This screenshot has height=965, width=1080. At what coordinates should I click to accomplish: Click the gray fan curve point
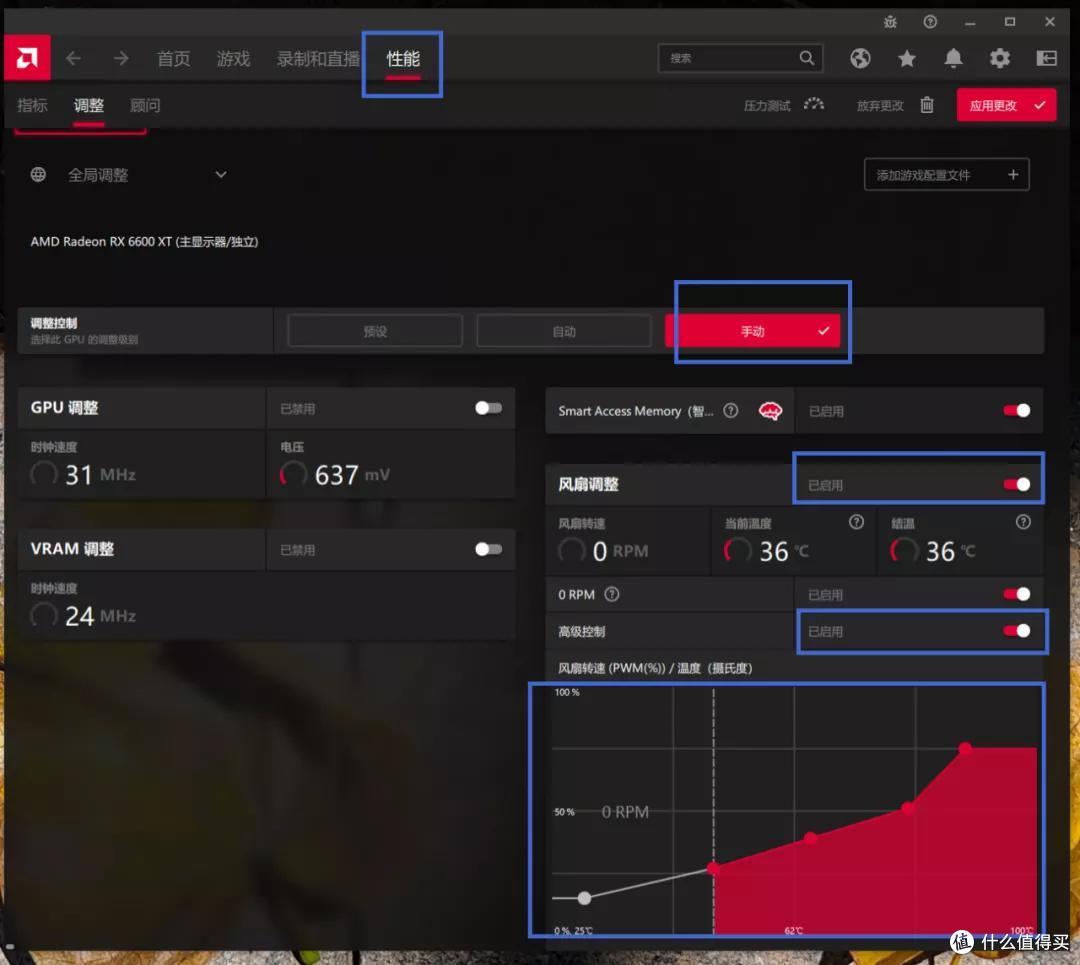pyautogui.click(x=584, y=897)
